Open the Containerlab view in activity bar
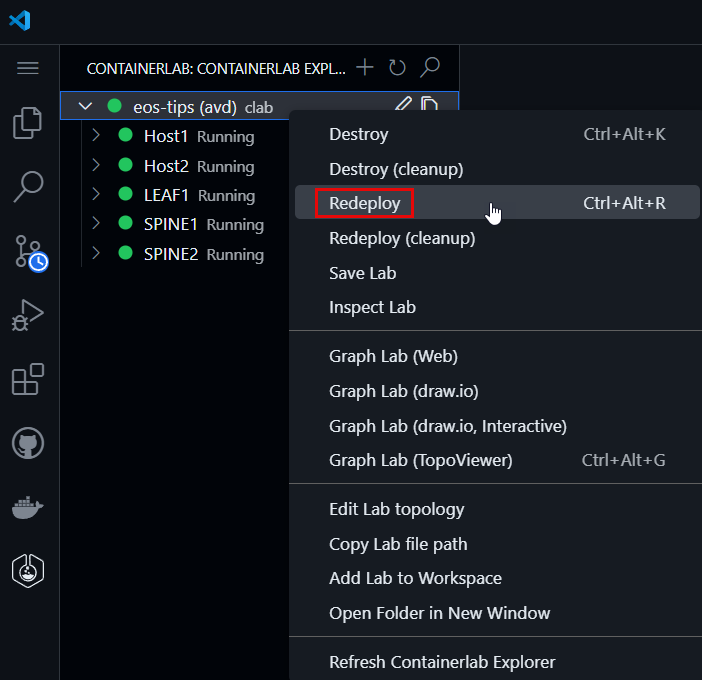This screenshot has width=702, height=680. click(x=28, y=571)
